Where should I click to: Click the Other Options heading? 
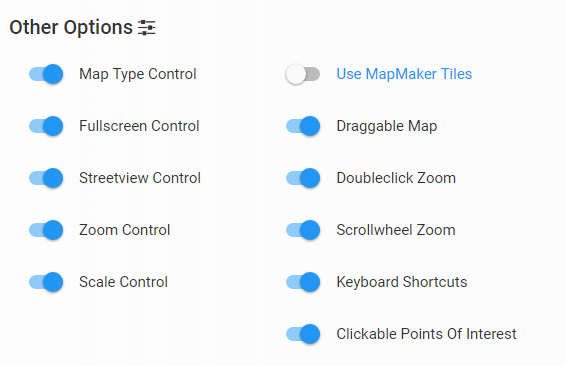71,27
